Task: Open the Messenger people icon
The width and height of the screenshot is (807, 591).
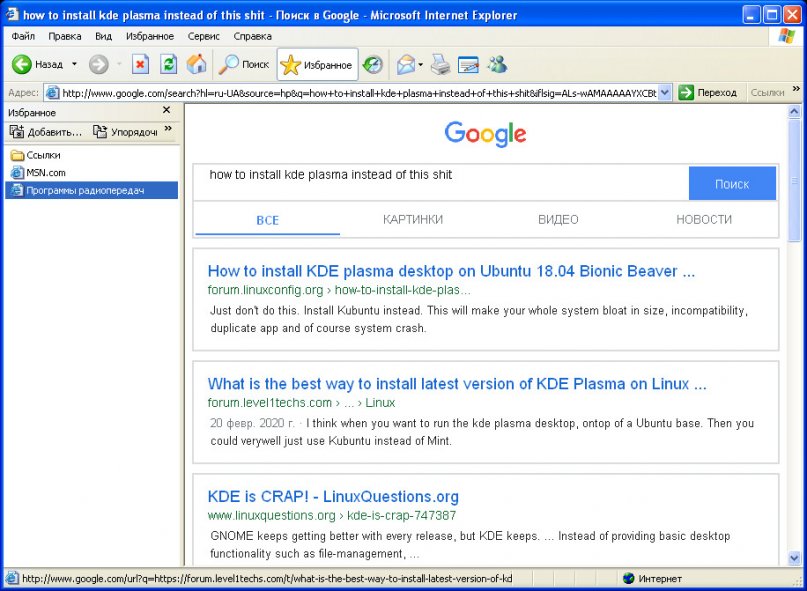Action: click(497, 64)
